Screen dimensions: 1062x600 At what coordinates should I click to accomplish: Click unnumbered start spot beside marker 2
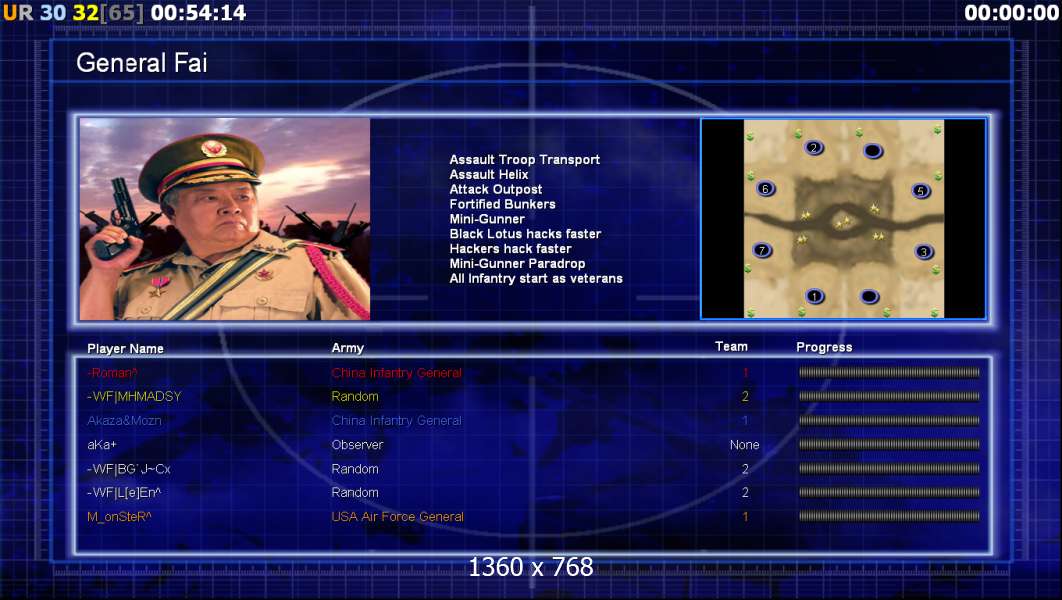[x=873, y=150]
